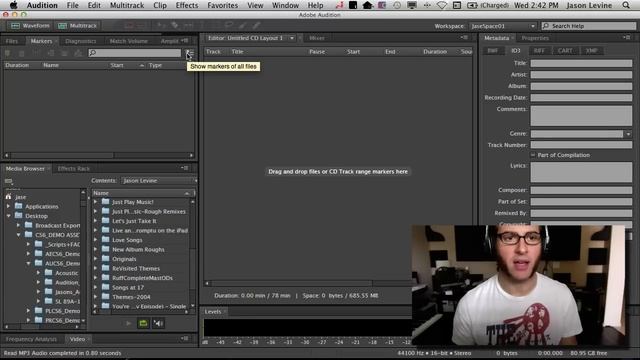Expand the Applications folder in tree

pos(9,207)
